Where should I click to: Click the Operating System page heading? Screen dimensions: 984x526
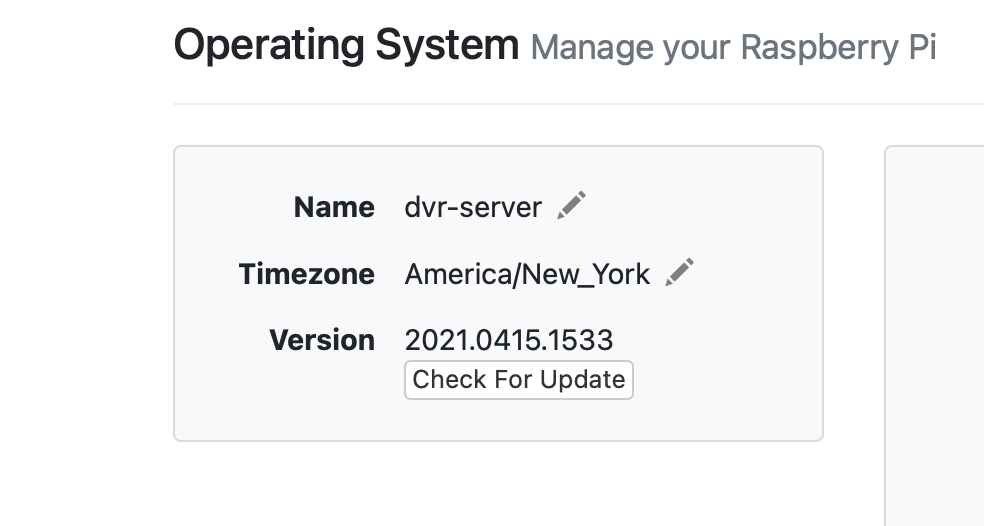(346, 46)
